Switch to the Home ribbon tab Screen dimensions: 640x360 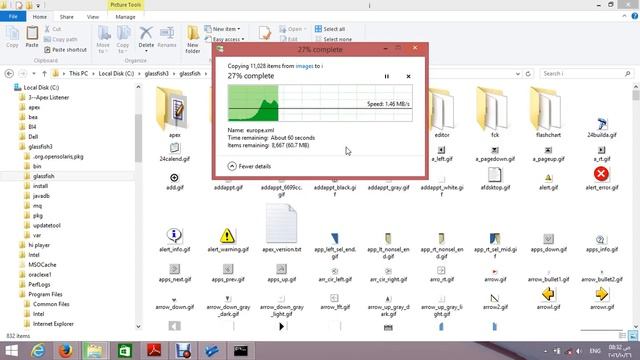(40, 17)
